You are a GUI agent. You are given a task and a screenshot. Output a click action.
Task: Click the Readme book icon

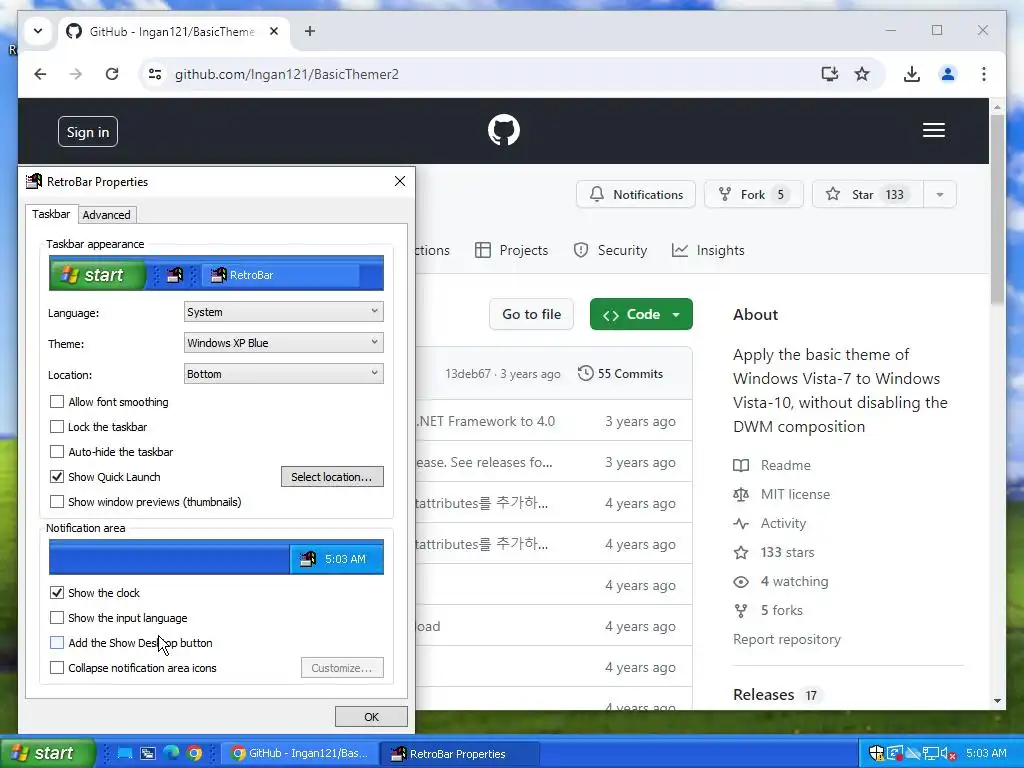coord(741,465)
